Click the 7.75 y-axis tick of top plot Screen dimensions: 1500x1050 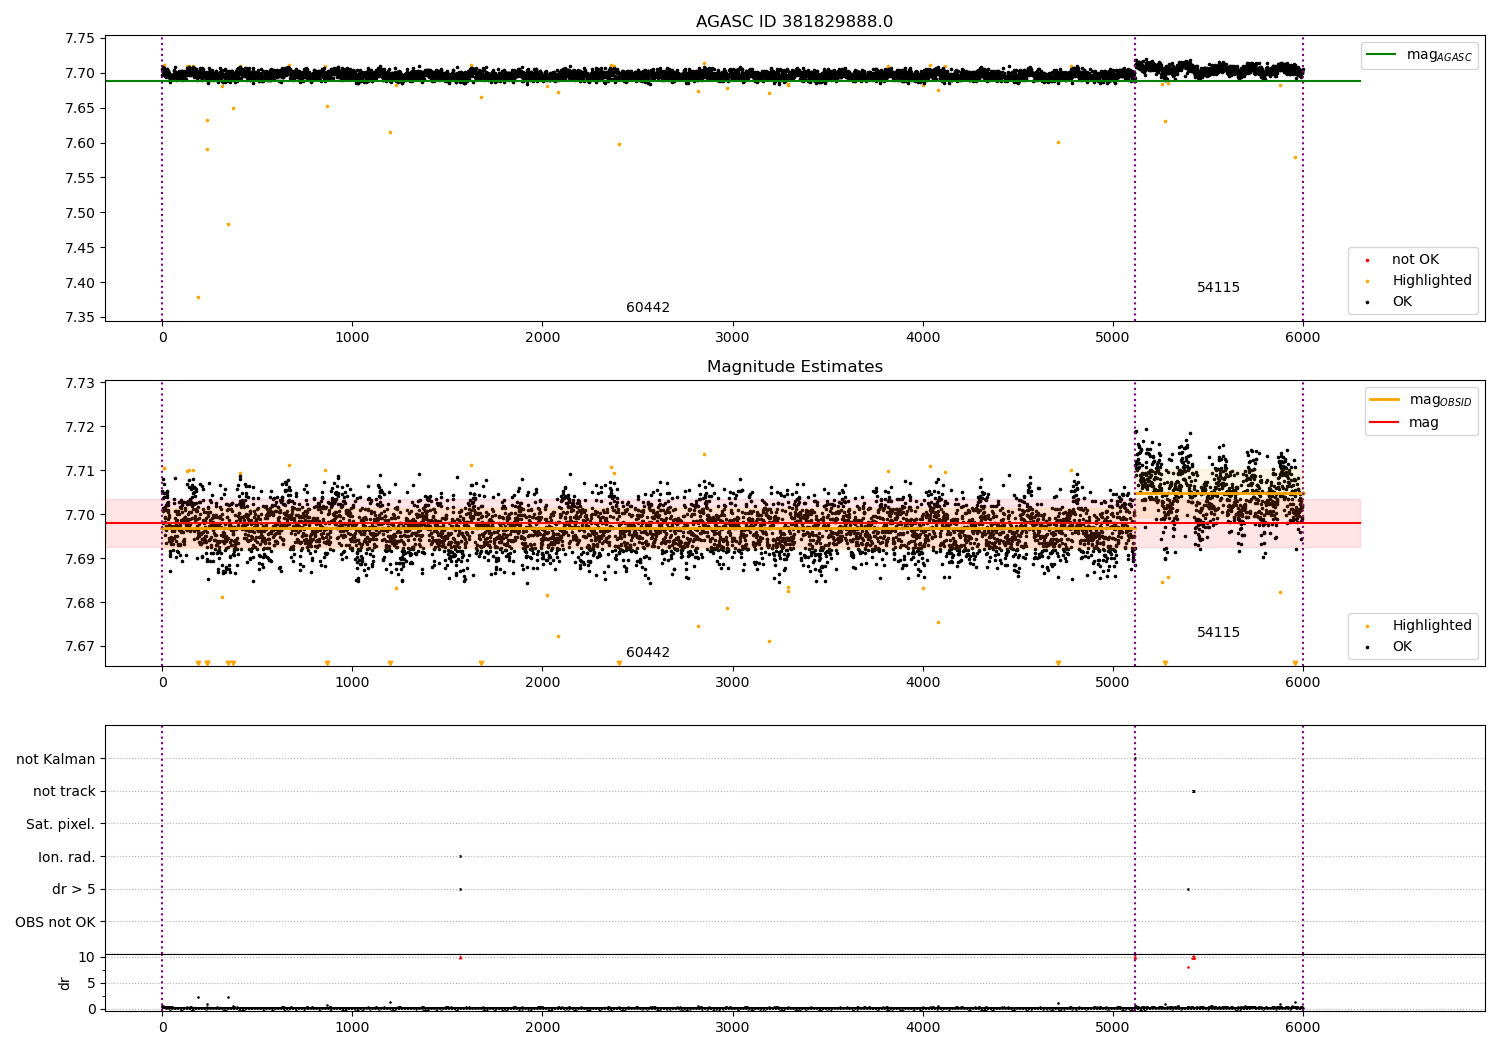(79, 39)
